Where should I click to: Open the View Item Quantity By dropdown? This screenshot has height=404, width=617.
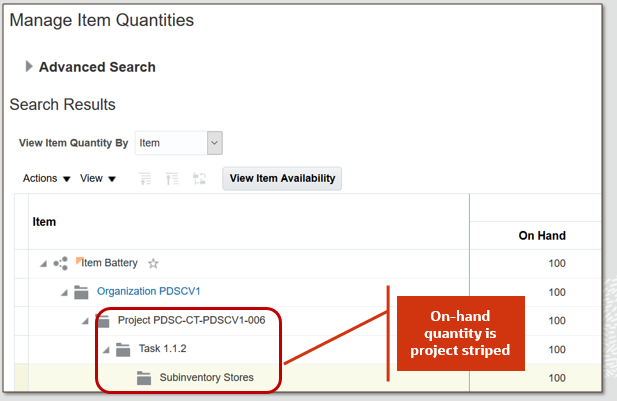214,143
